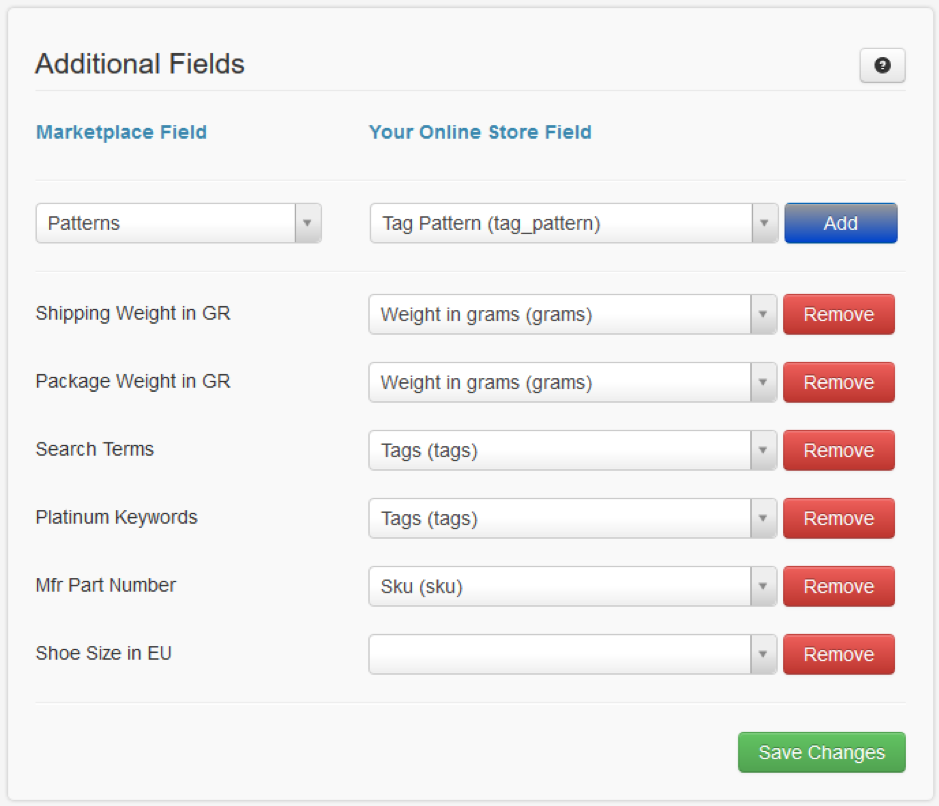Image resolution: width=939 pixels, height=806 pixels.
Task: Remove the Platinum Keywords field mapping
Action: pos(838,519)
